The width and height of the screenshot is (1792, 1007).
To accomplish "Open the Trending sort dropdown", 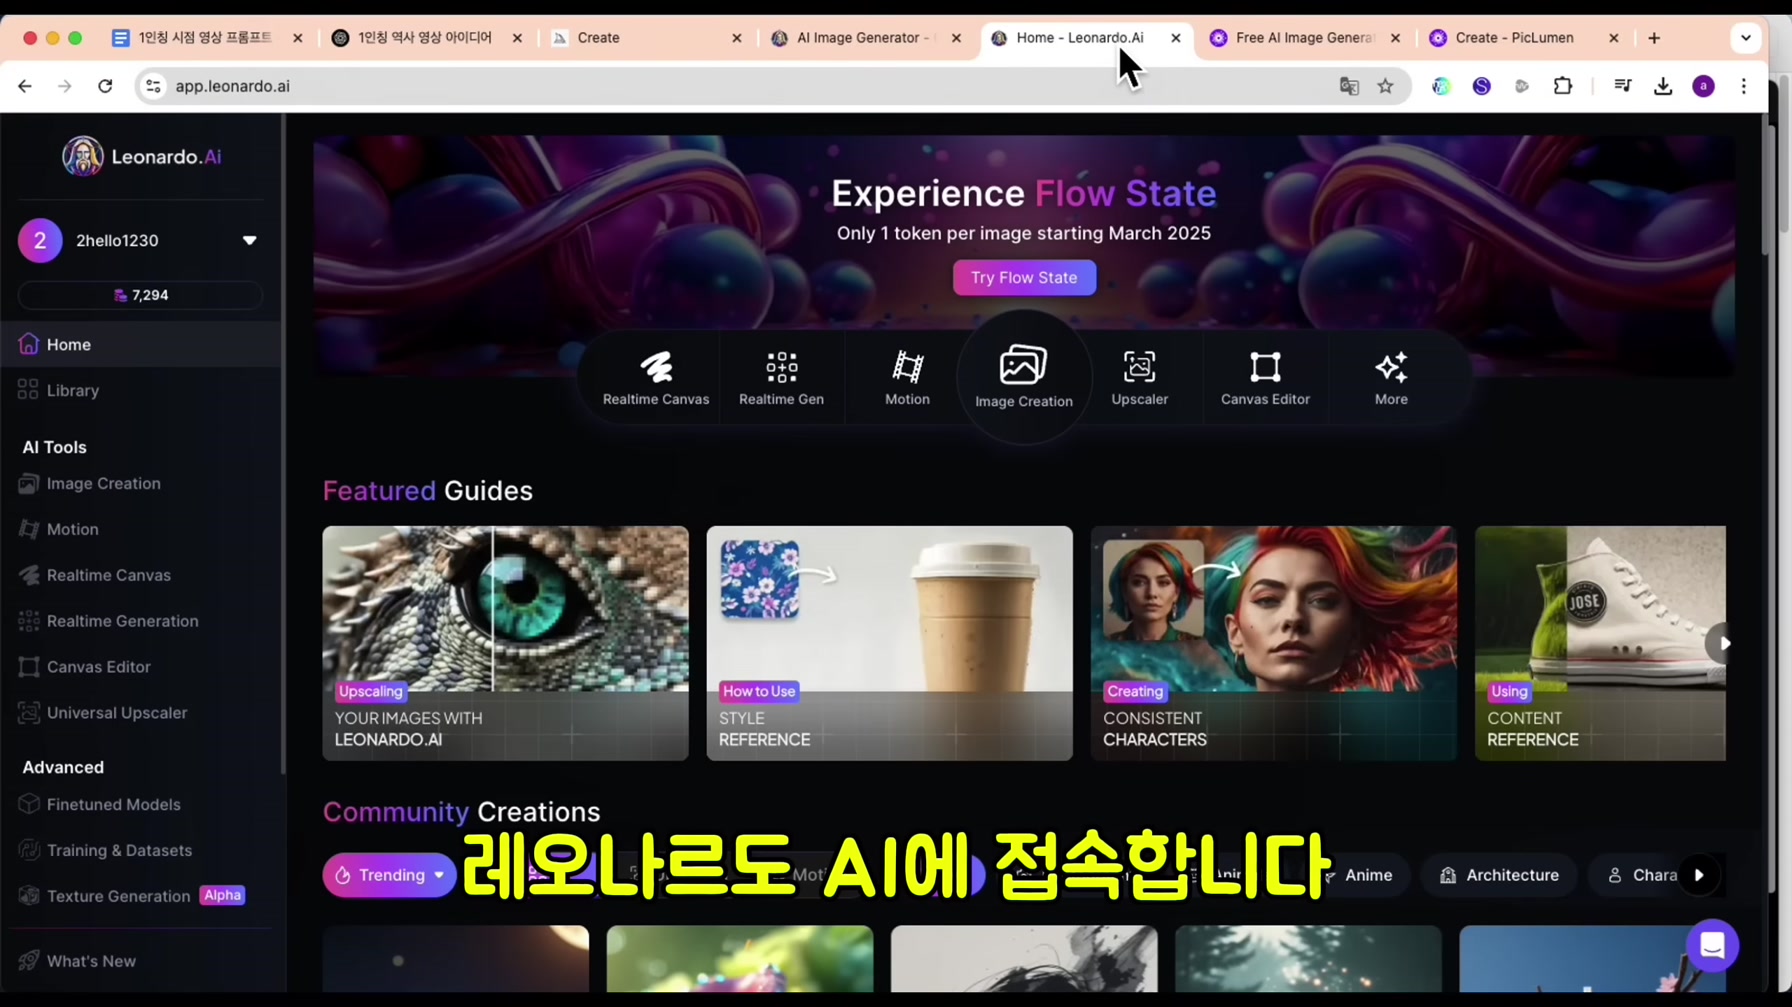I will point(390,875).
